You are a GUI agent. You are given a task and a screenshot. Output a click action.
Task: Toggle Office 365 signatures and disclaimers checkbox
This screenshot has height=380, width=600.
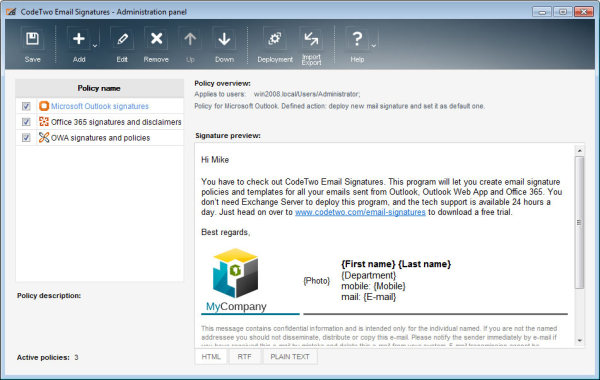click(26, 122)
